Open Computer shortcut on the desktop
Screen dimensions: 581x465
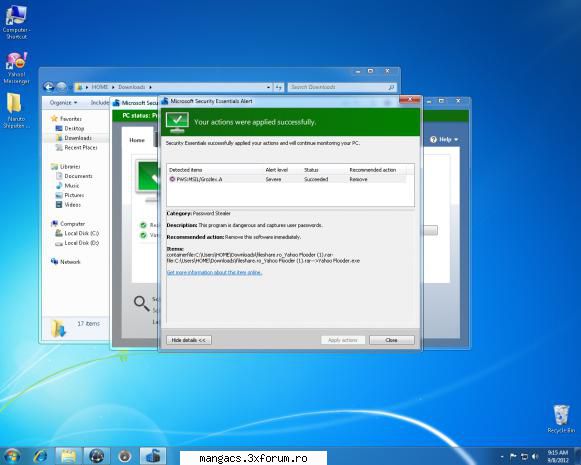[16, 21]
